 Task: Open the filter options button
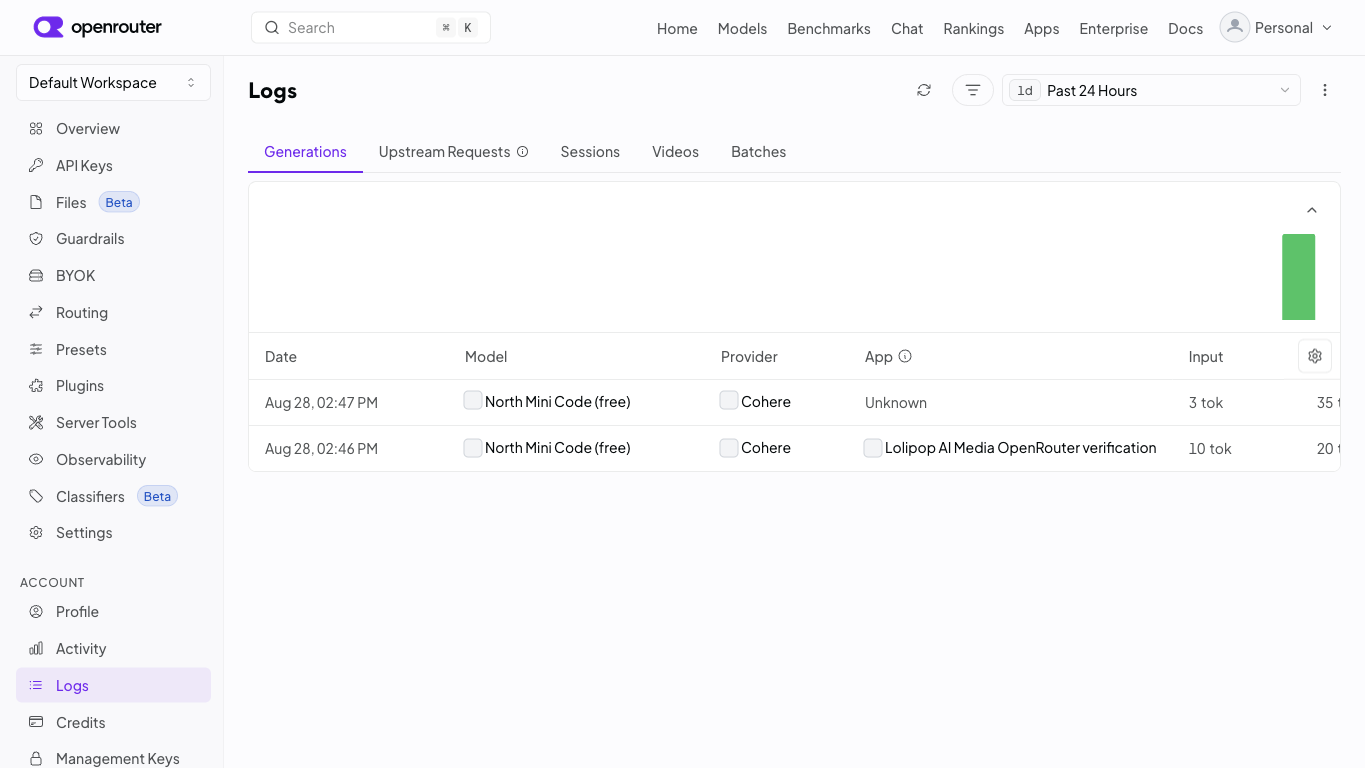[973, 90]
